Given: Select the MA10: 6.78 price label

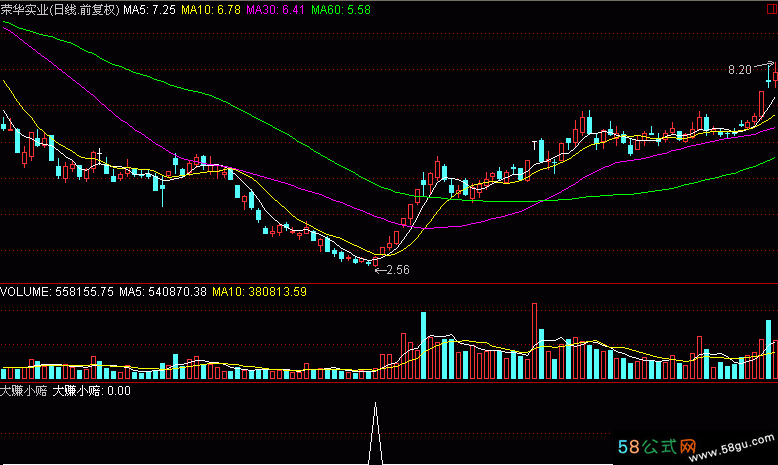Looking at the screenshot, I should pos(211,9).
